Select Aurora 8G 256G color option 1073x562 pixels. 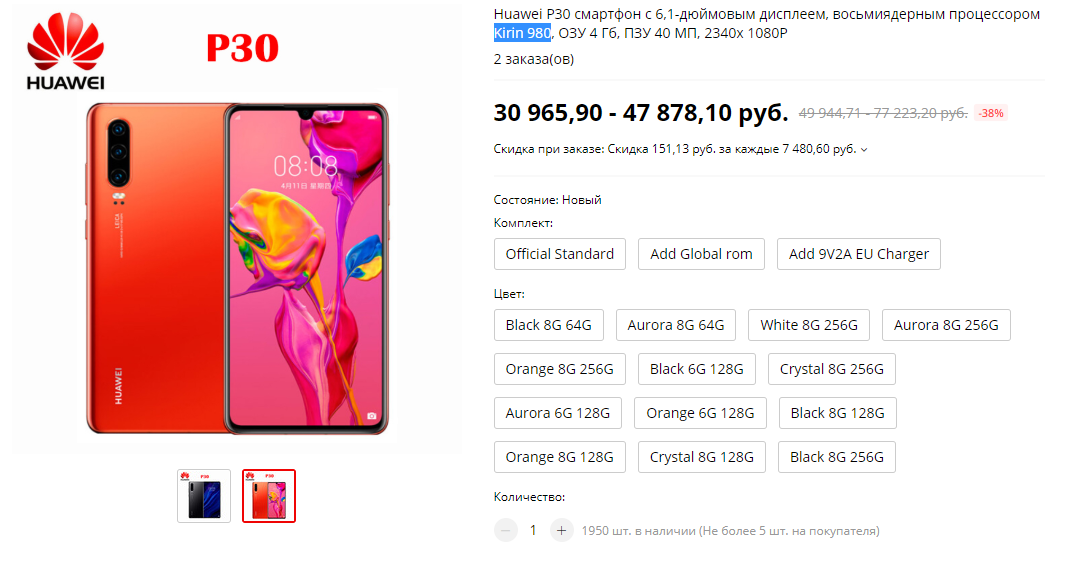click(946, 325)
